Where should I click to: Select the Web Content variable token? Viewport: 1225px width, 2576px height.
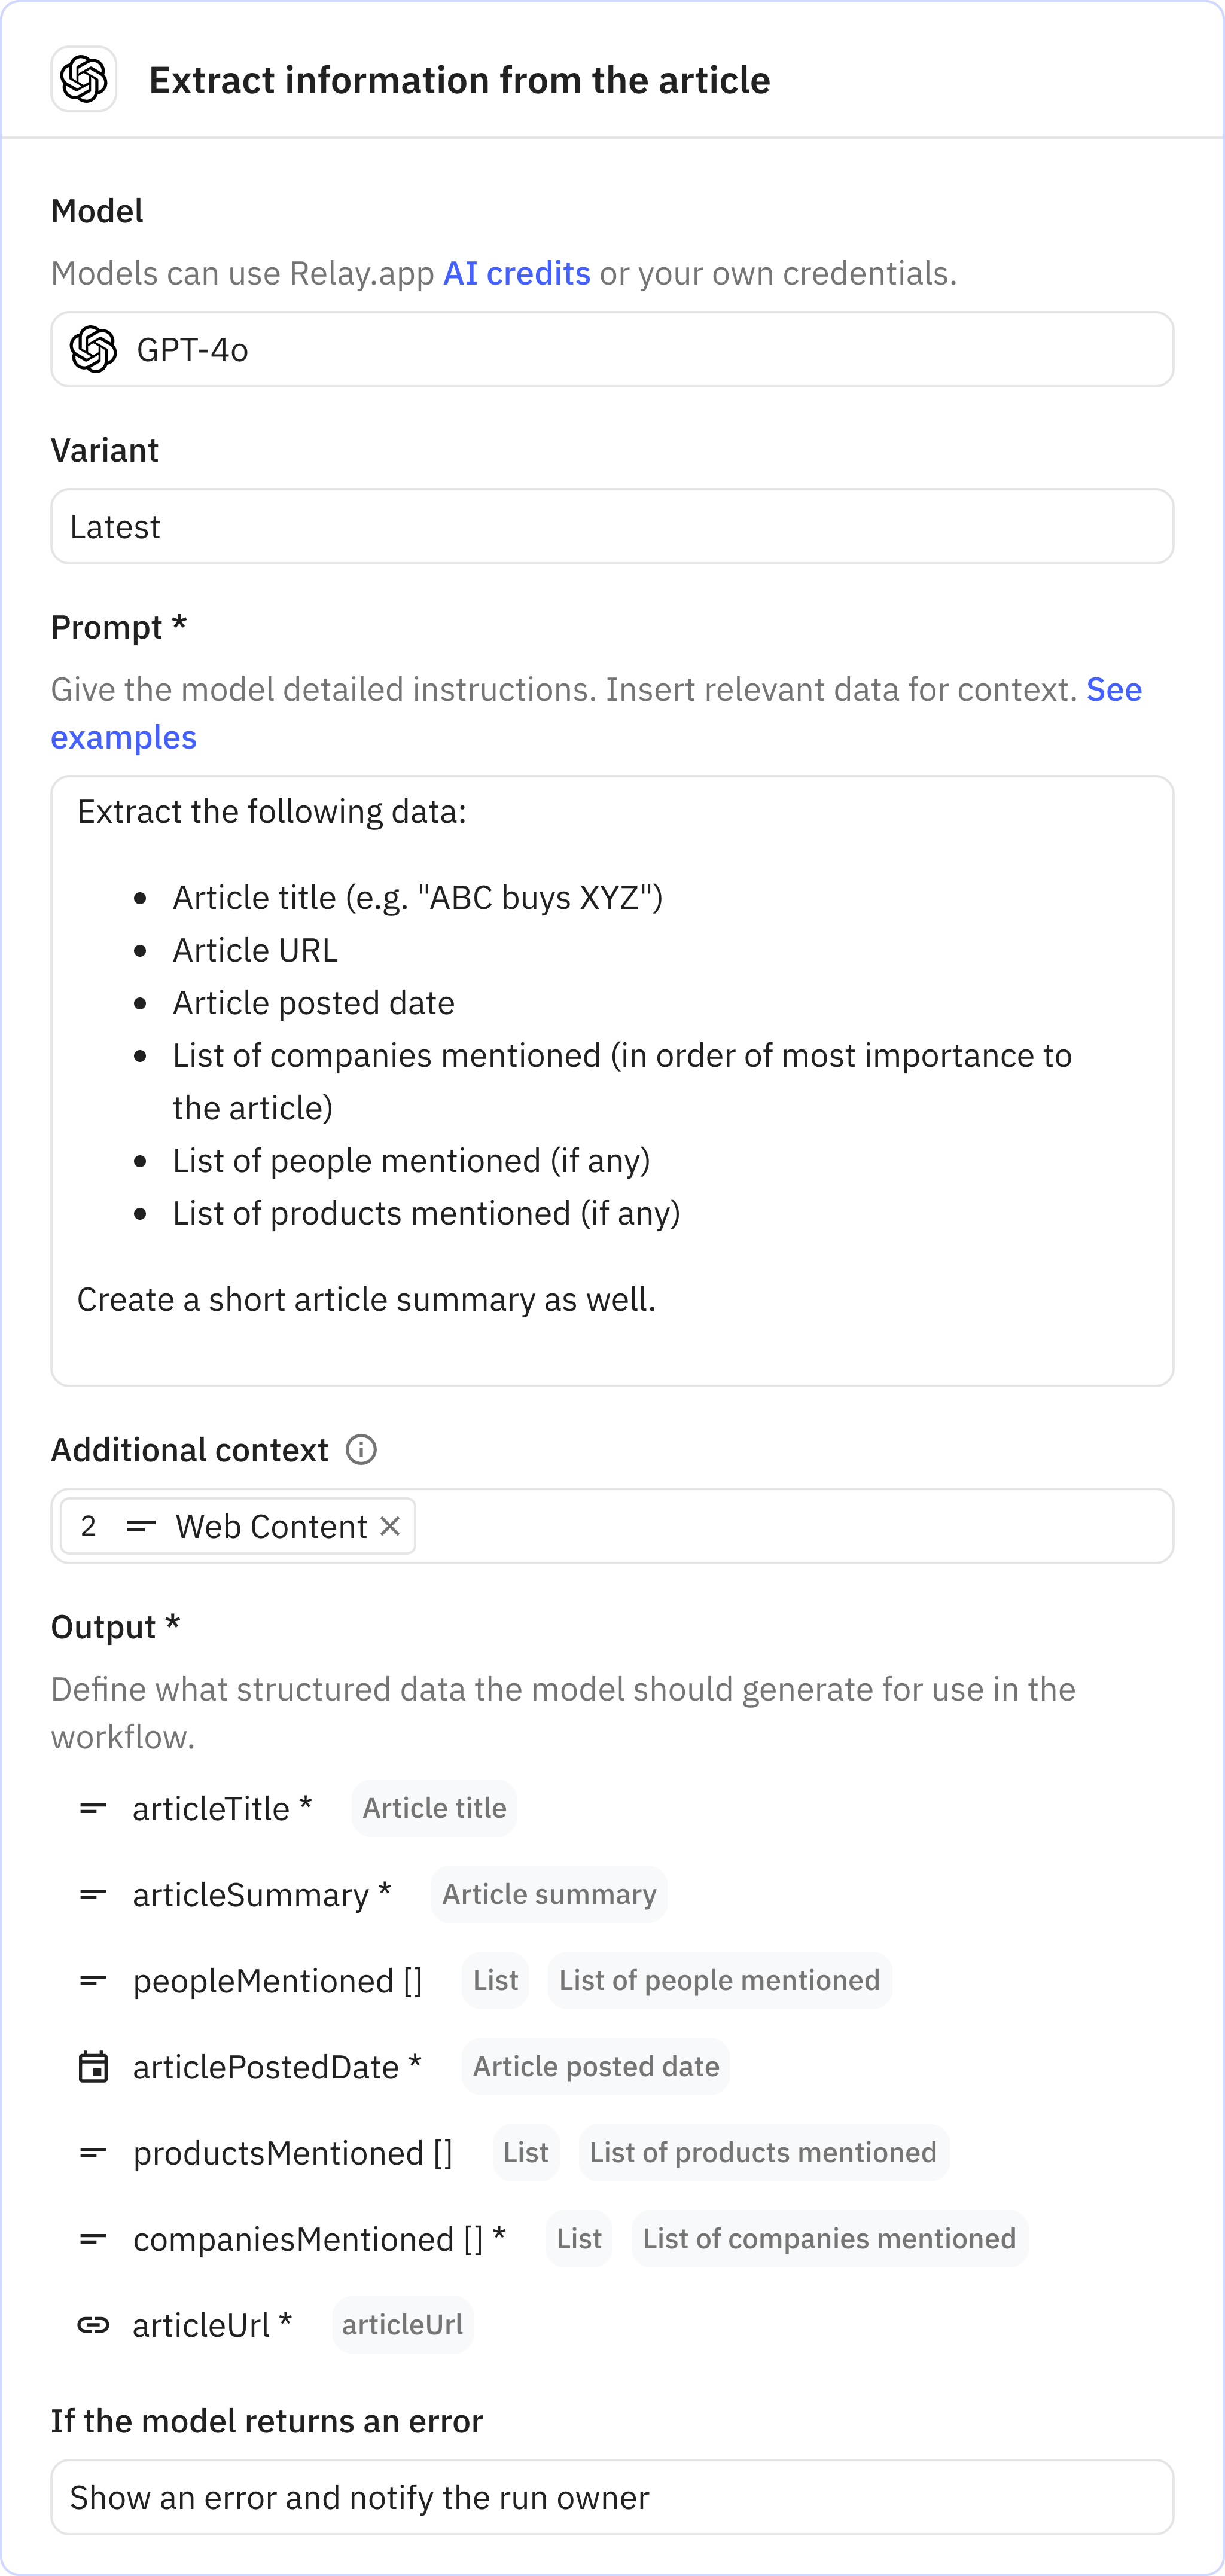tap(270, 1525)
